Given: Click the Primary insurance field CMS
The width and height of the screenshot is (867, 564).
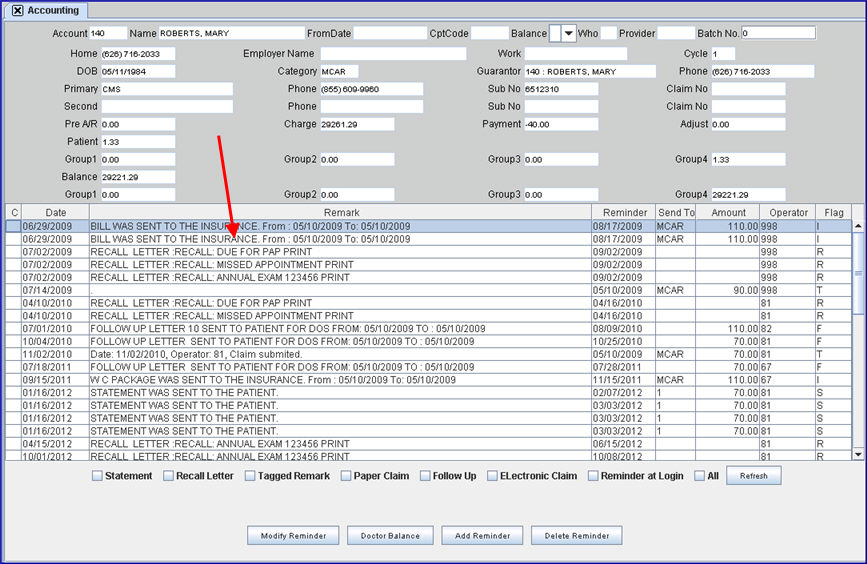Looking at the screenshot, I should [167, 89].
